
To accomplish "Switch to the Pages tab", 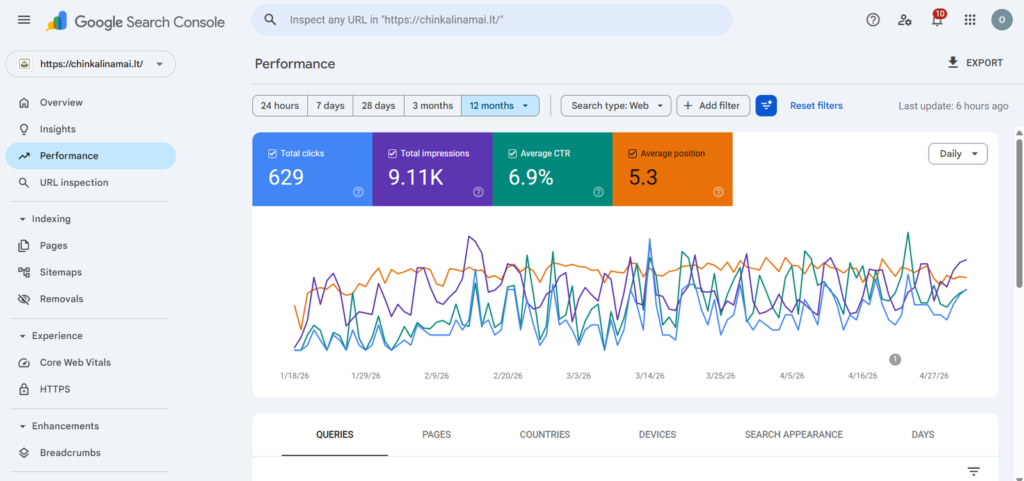I will pos(436,435).
